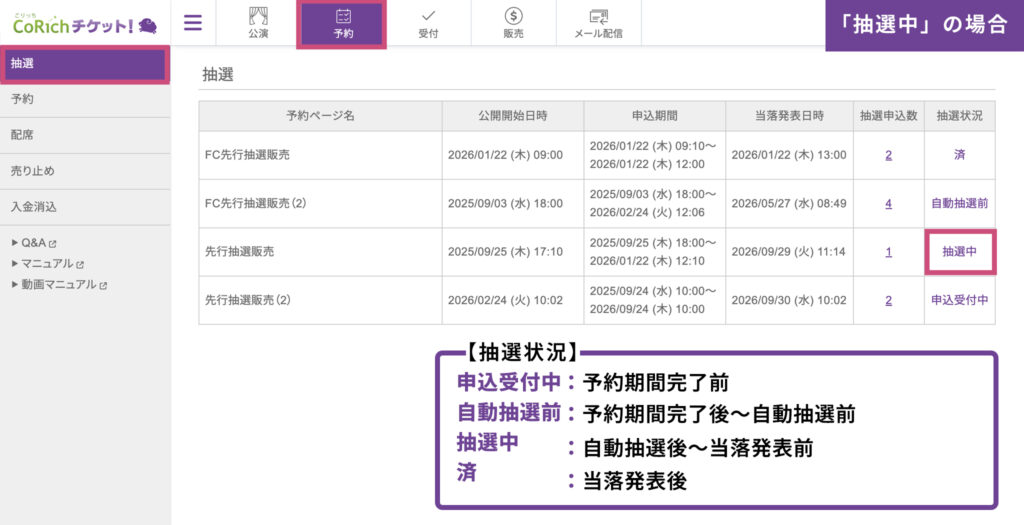Open the 公演 curtain icon tab

click(258, 23)
